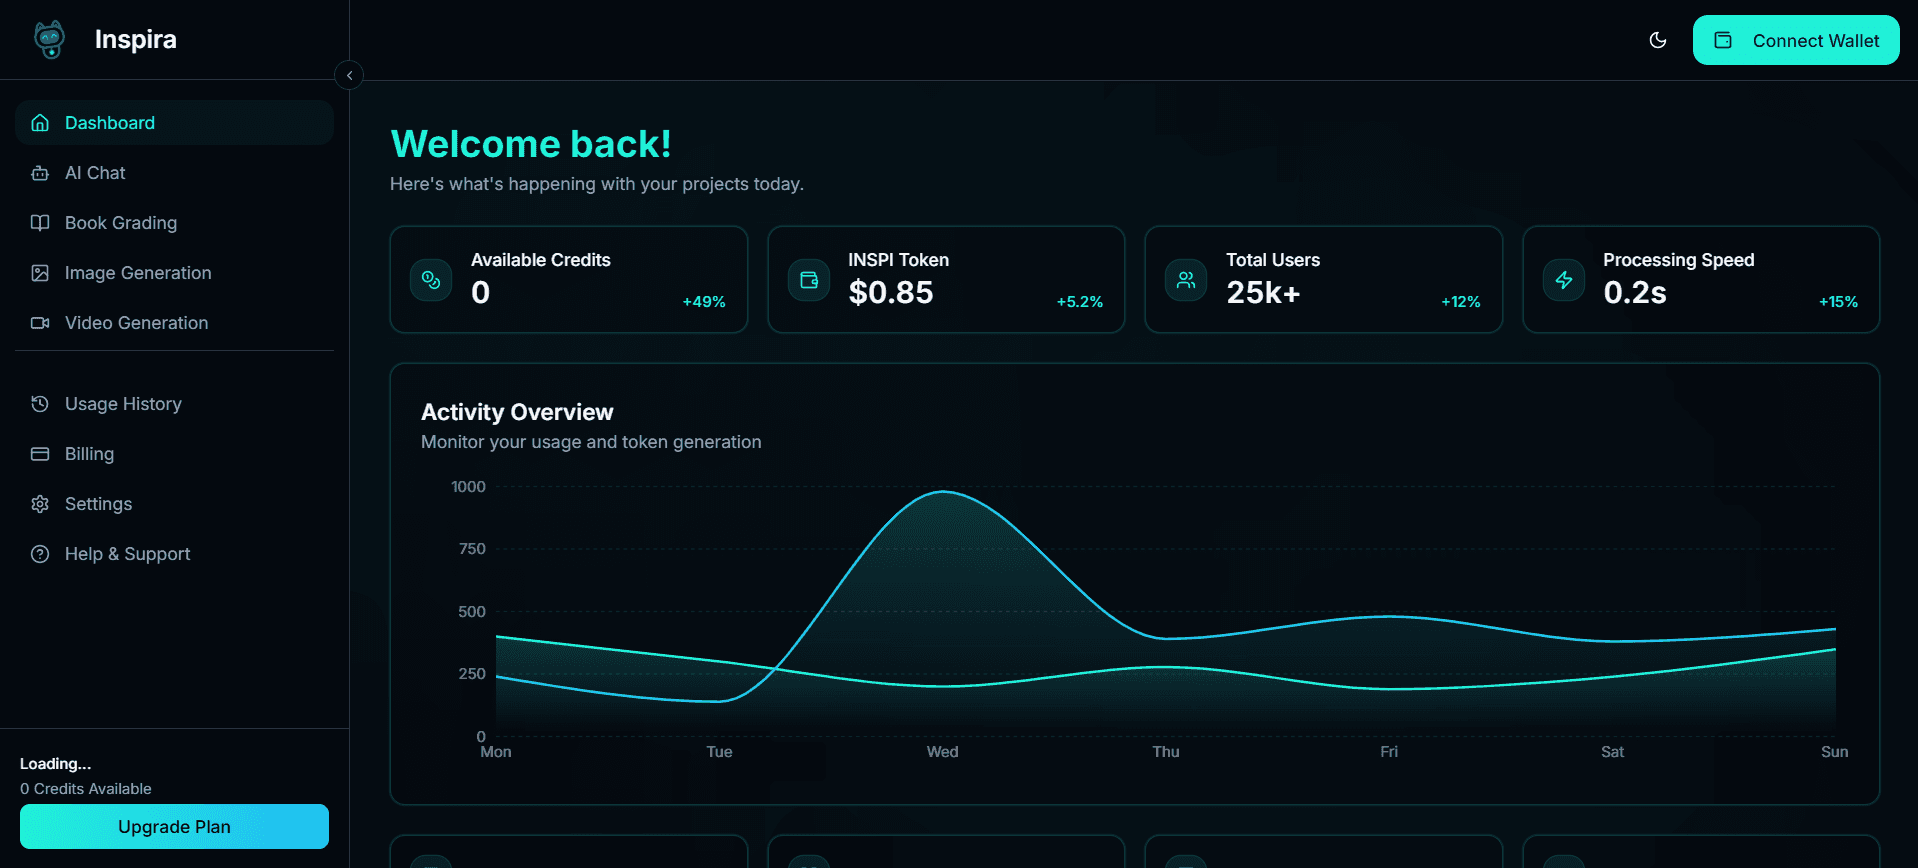
Task: Click the Available Credits coins icon
Action: [431, 280]
